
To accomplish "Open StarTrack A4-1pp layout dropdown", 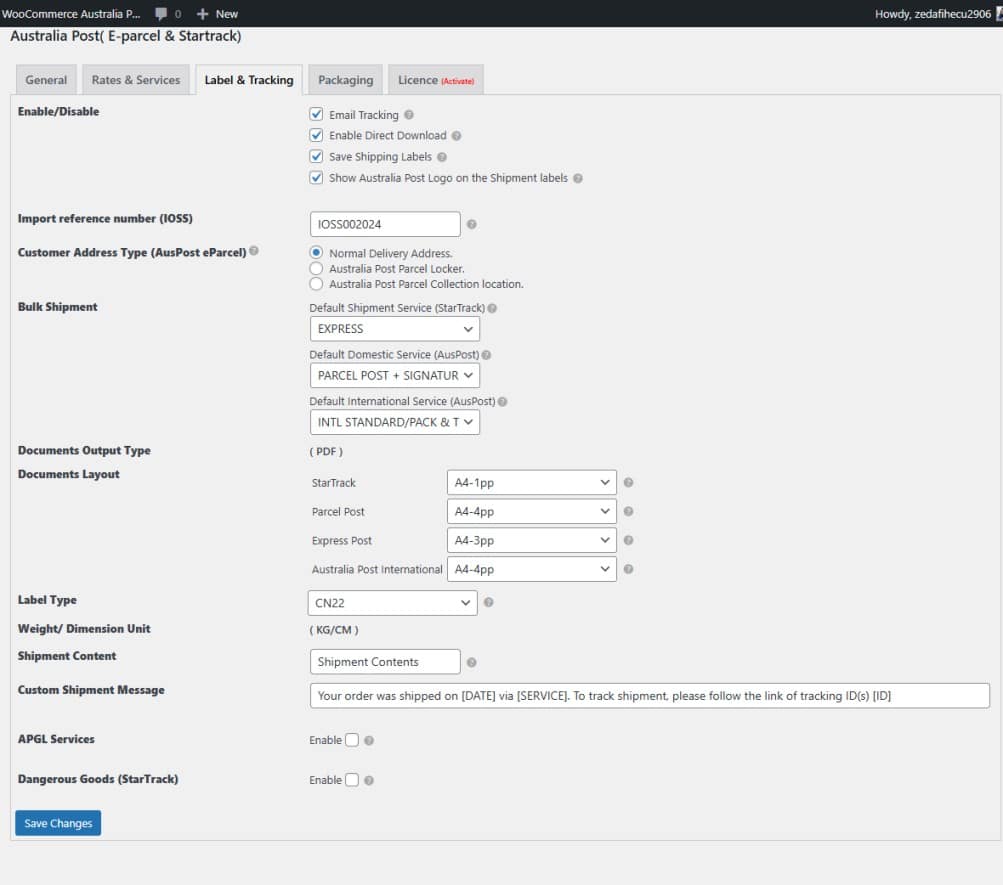I will point(532,483).
